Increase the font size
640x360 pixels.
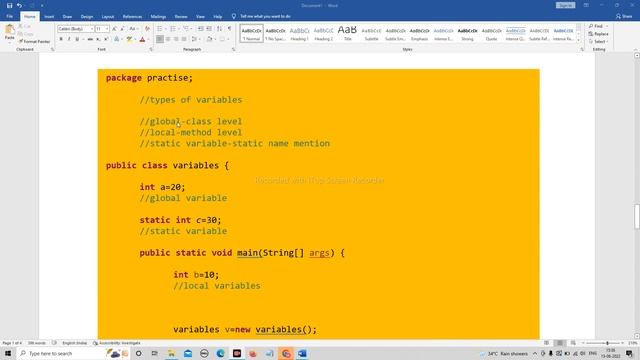(x=114, y=29)
